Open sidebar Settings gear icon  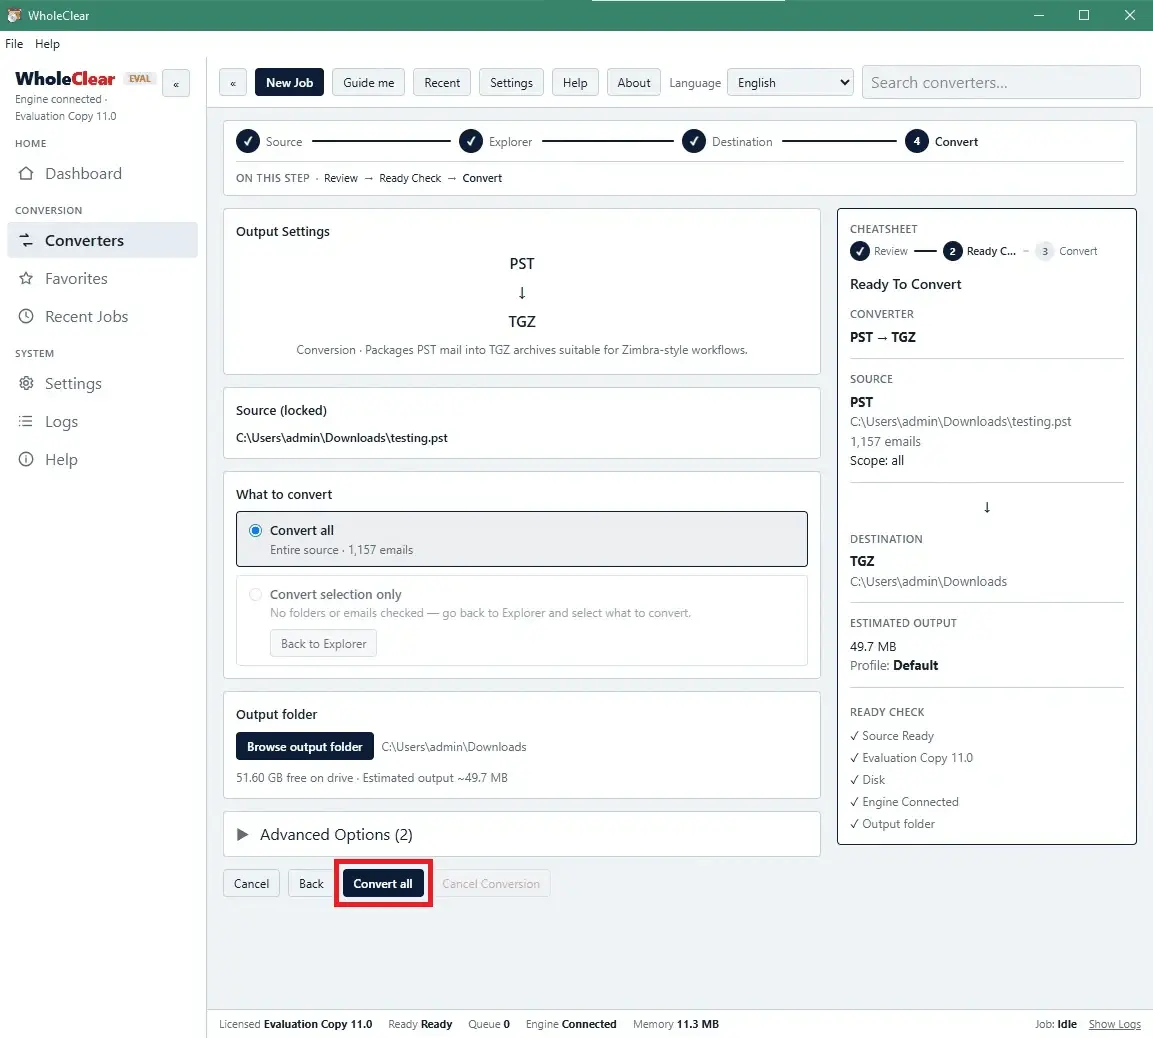pyautogui.click(x=26, y=384)
